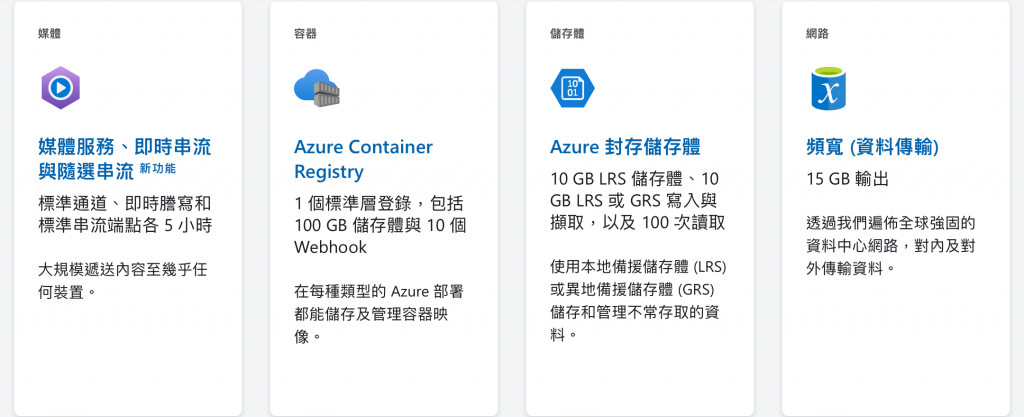Click the 媒體 category label
Image resolution: width=1024 pixels, height=417 pixels.
(50, 34)
